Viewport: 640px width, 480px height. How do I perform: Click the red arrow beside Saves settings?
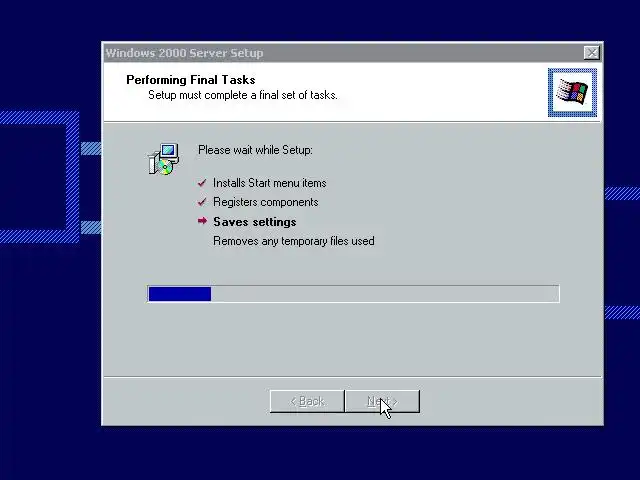click(202, 221)
